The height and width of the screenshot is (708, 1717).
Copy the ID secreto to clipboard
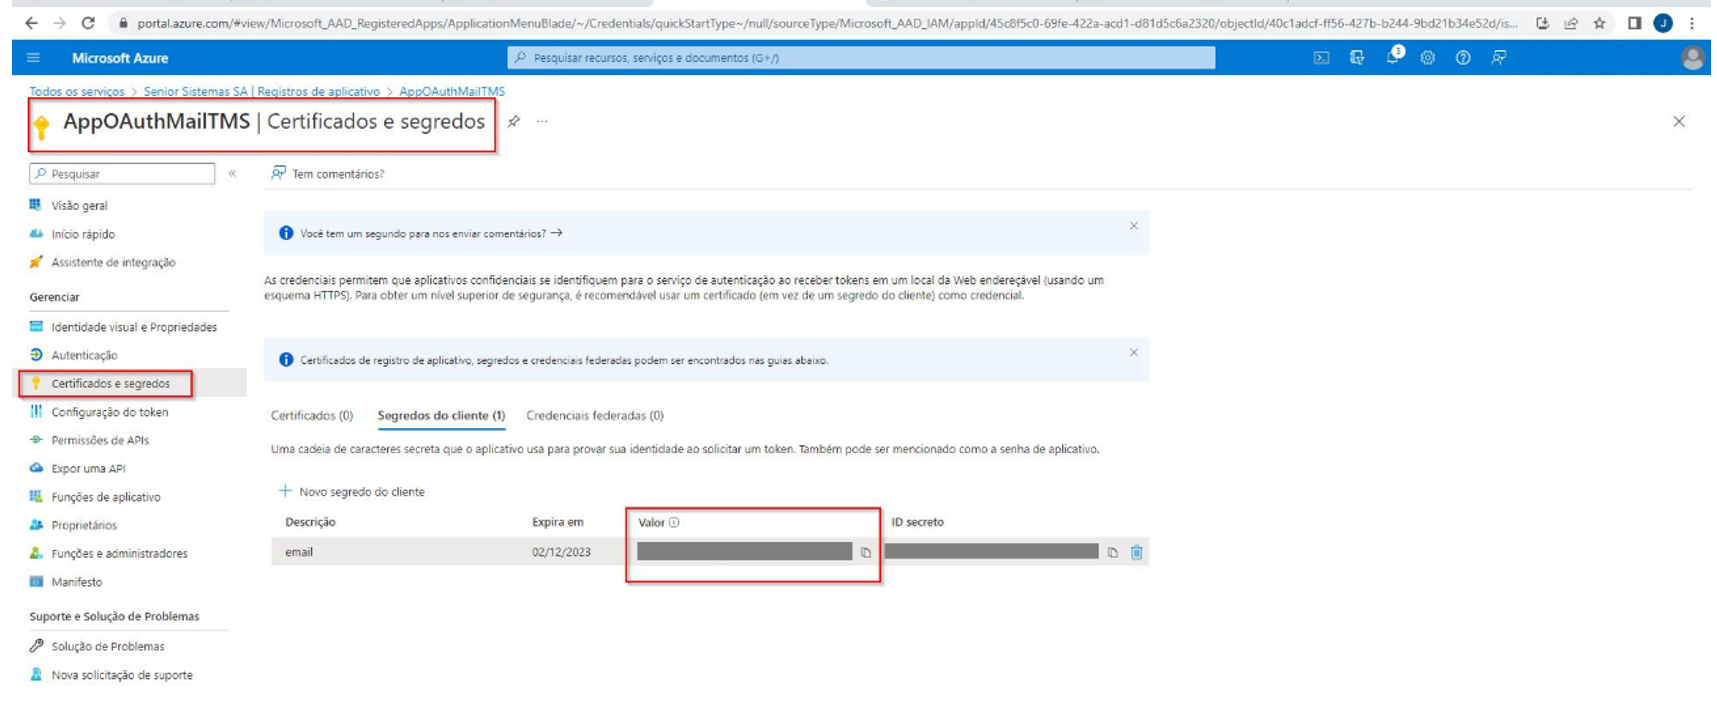point(1112,552)
